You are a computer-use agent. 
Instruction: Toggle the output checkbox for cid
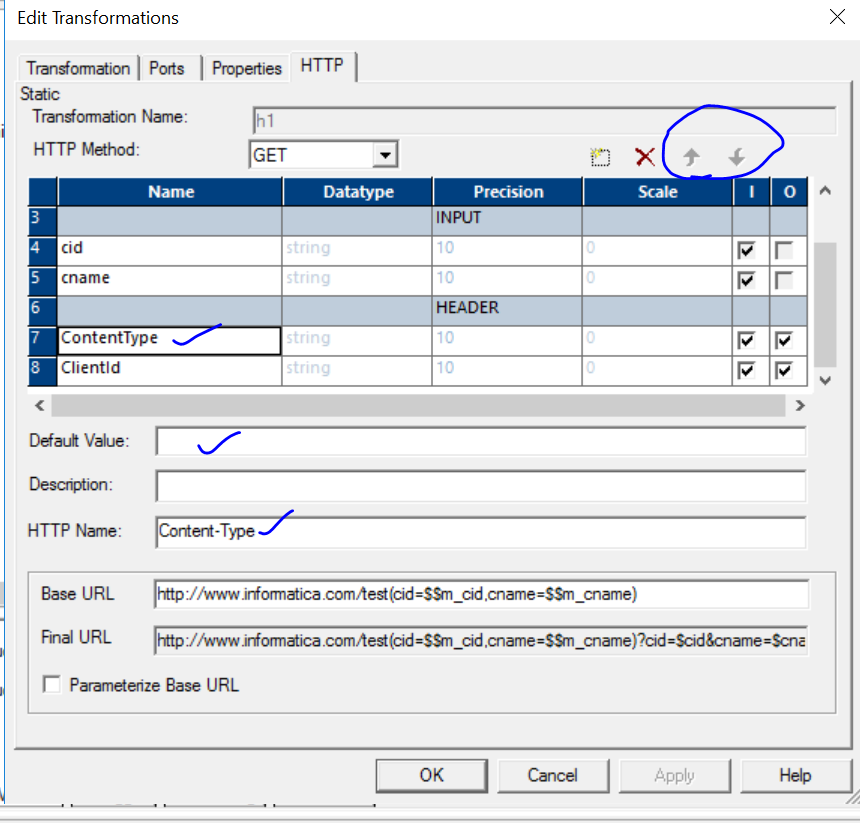[784, 250]
